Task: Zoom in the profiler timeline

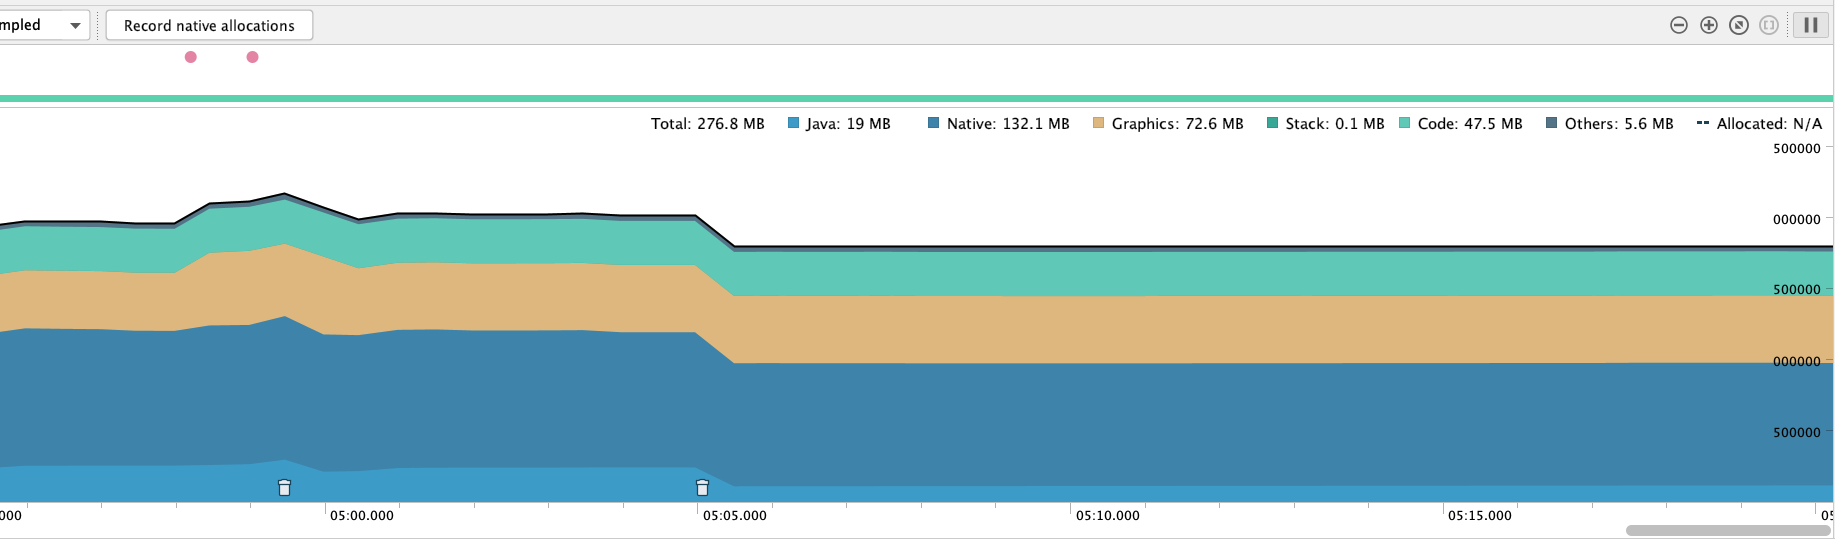Action: [x=1709, y=25]
